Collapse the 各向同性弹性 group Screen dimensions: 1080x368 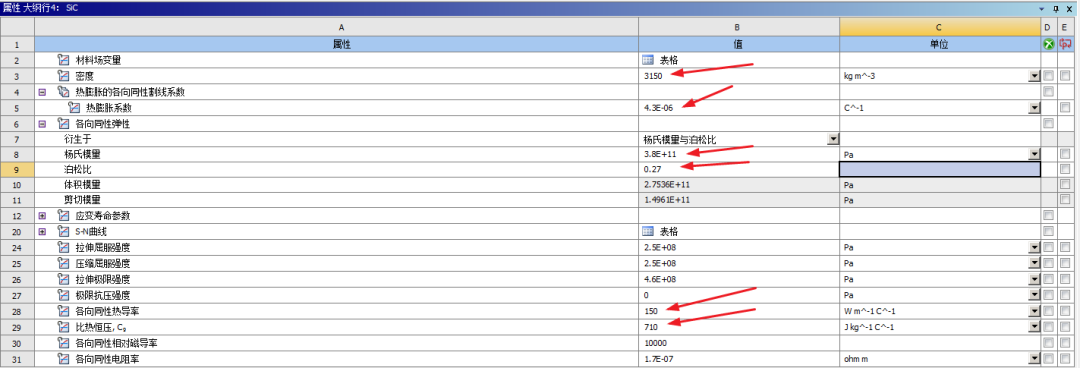[x=42, y=124]
